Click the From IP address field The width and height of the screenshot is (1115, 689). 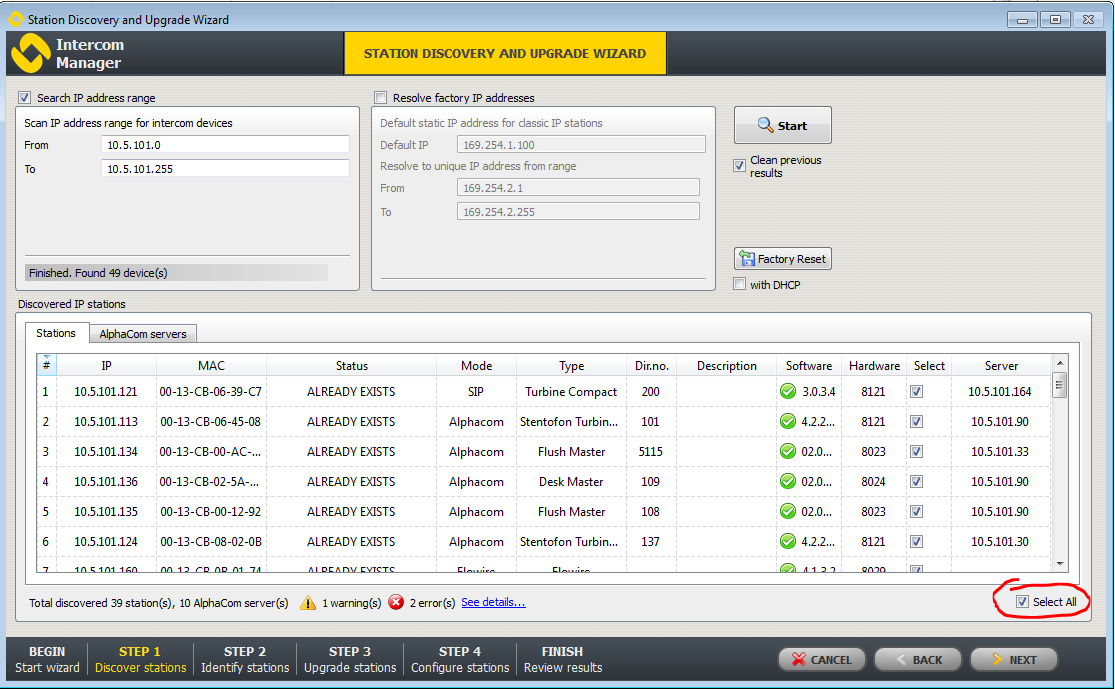(x=225, y=145)
